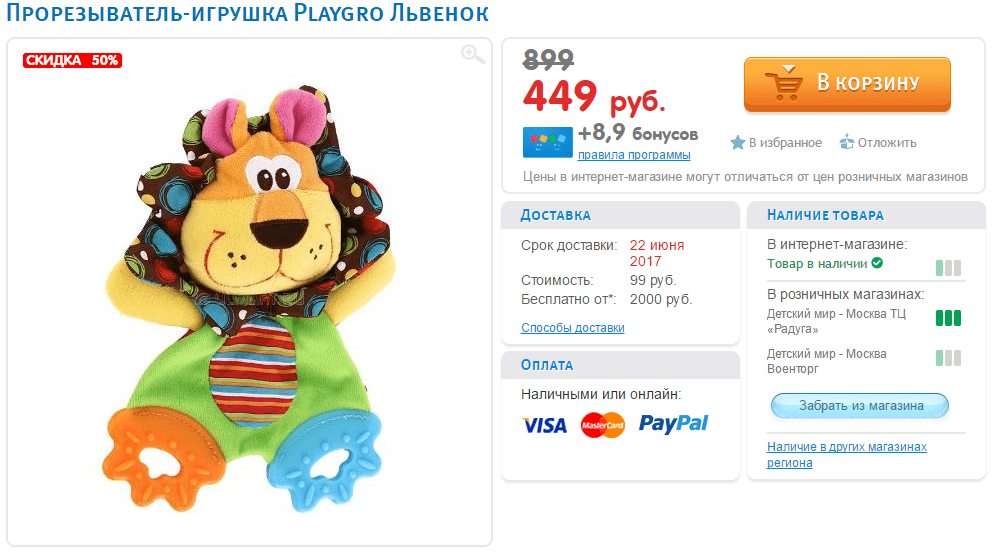Click the PayPal payment logo

[673, 423]
